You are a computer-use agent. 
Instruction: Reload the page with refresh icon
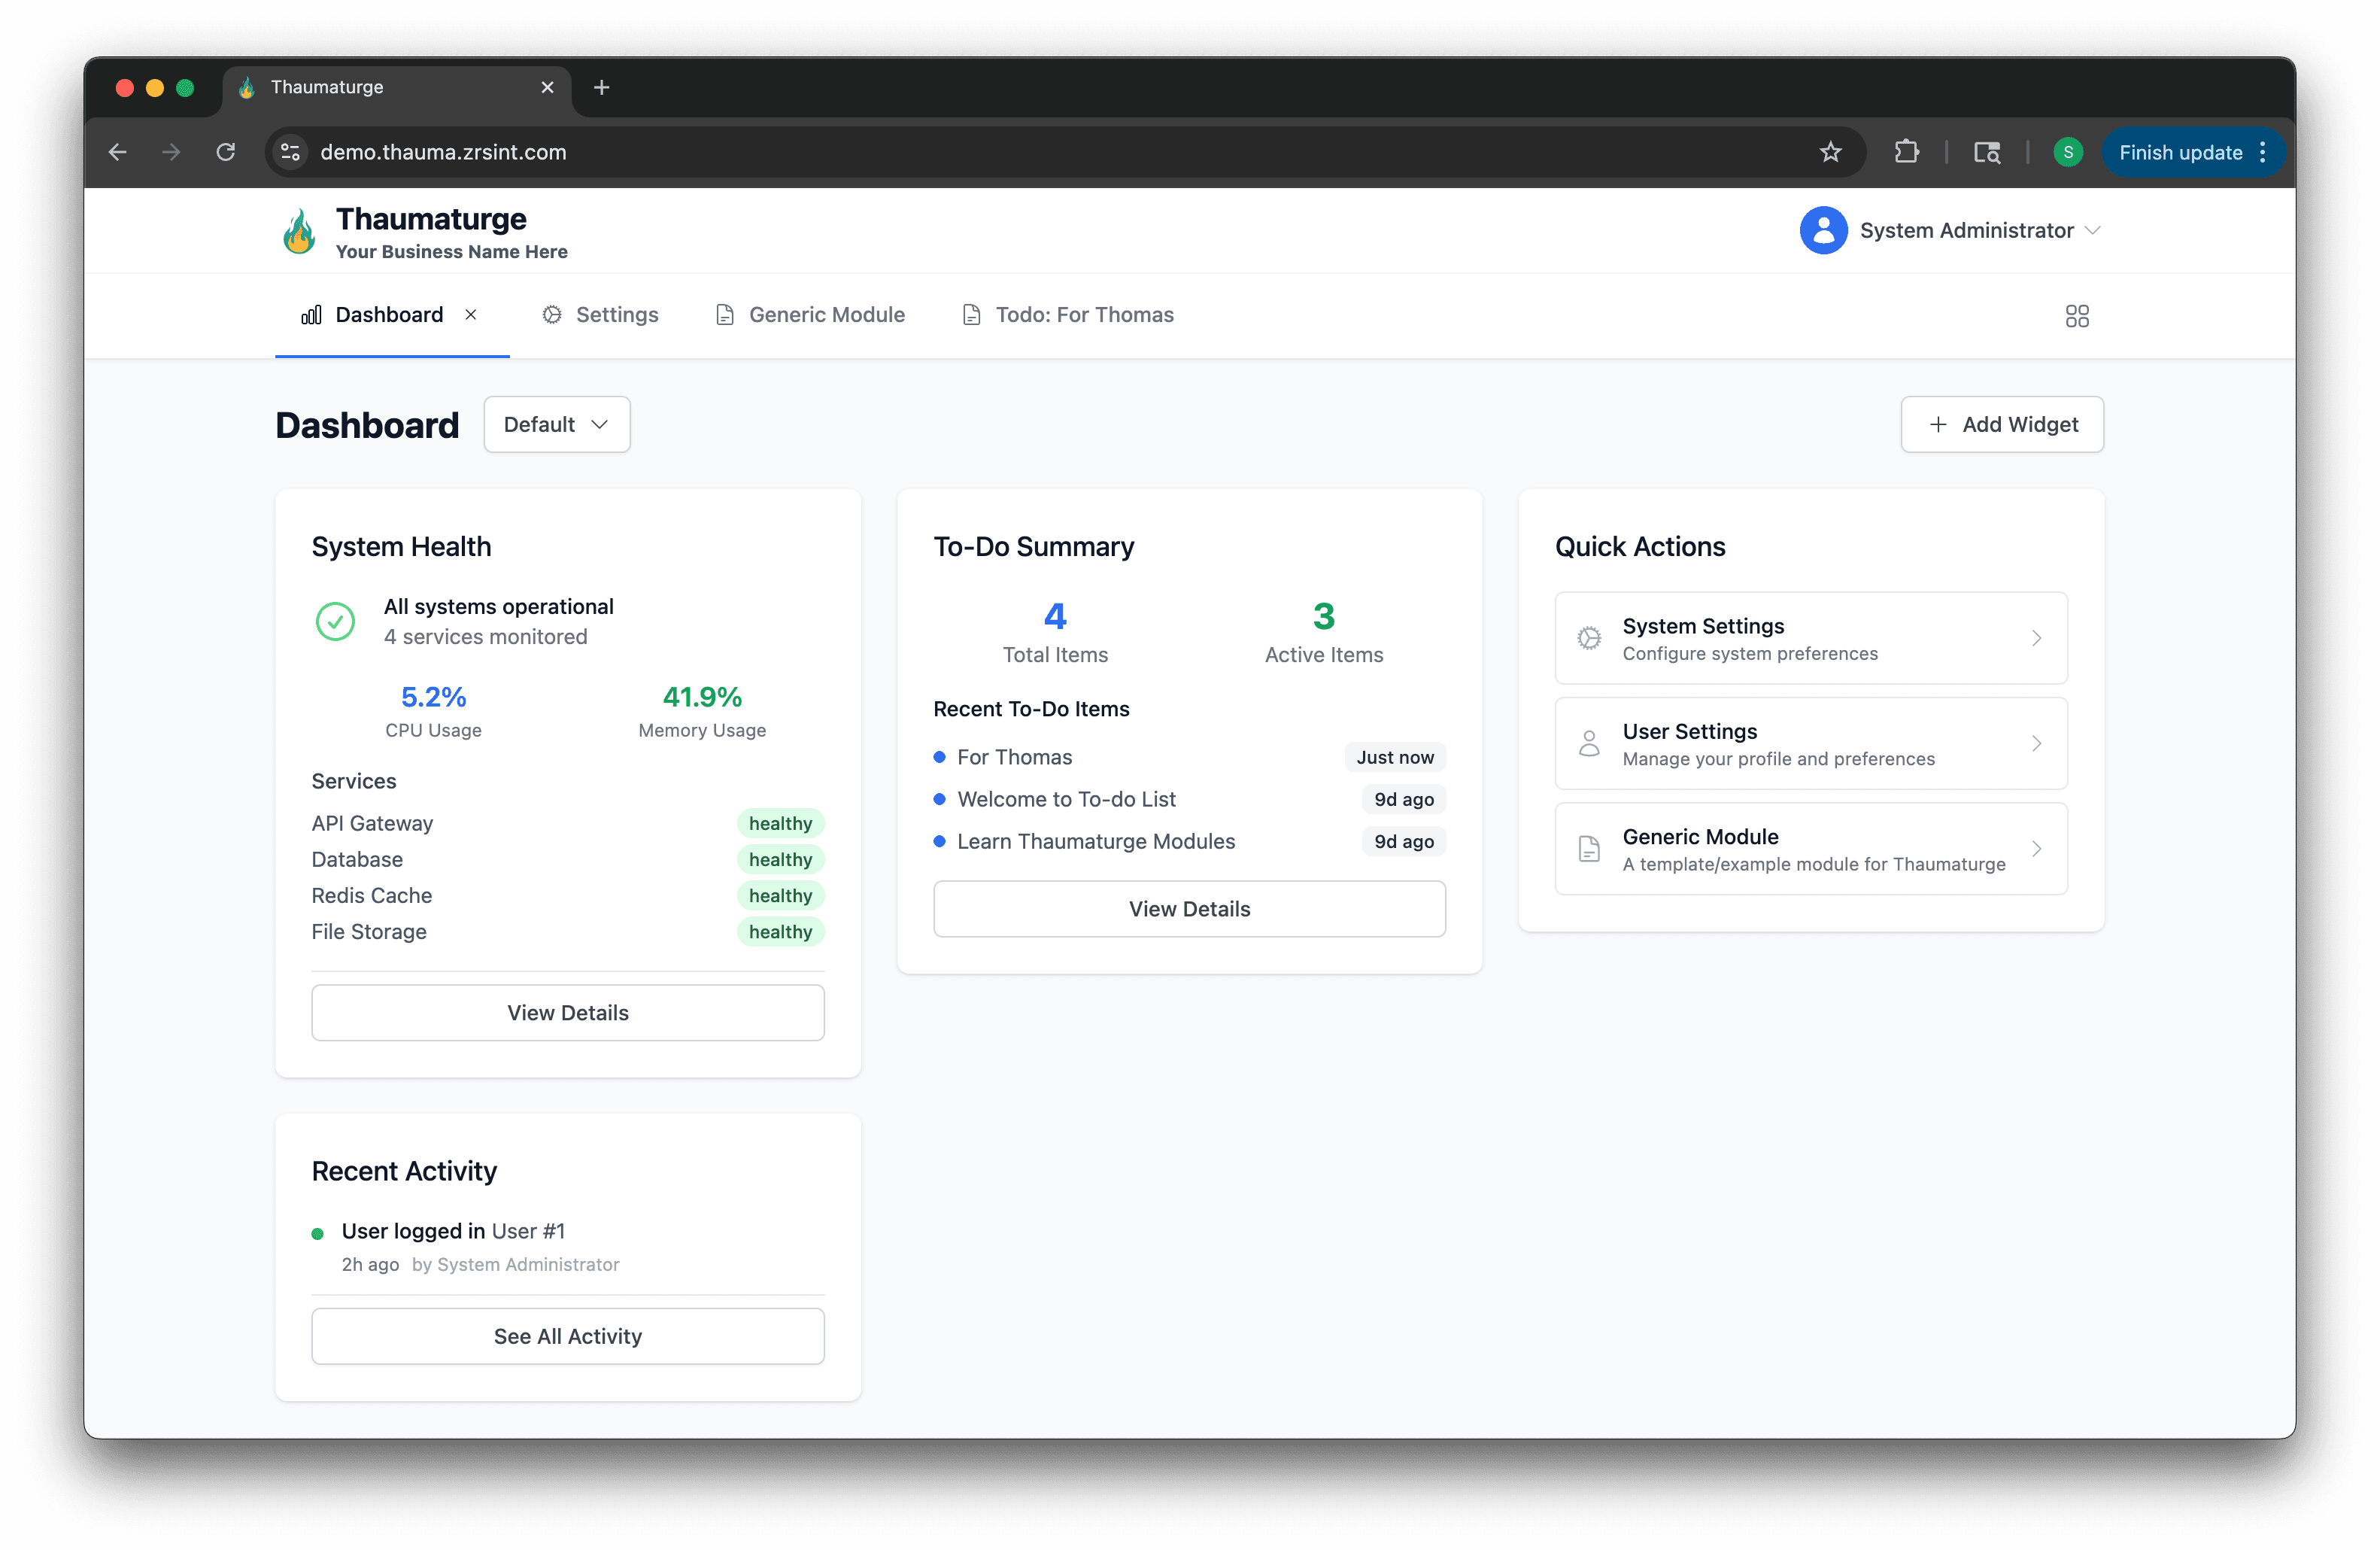(x=226, y=152)
